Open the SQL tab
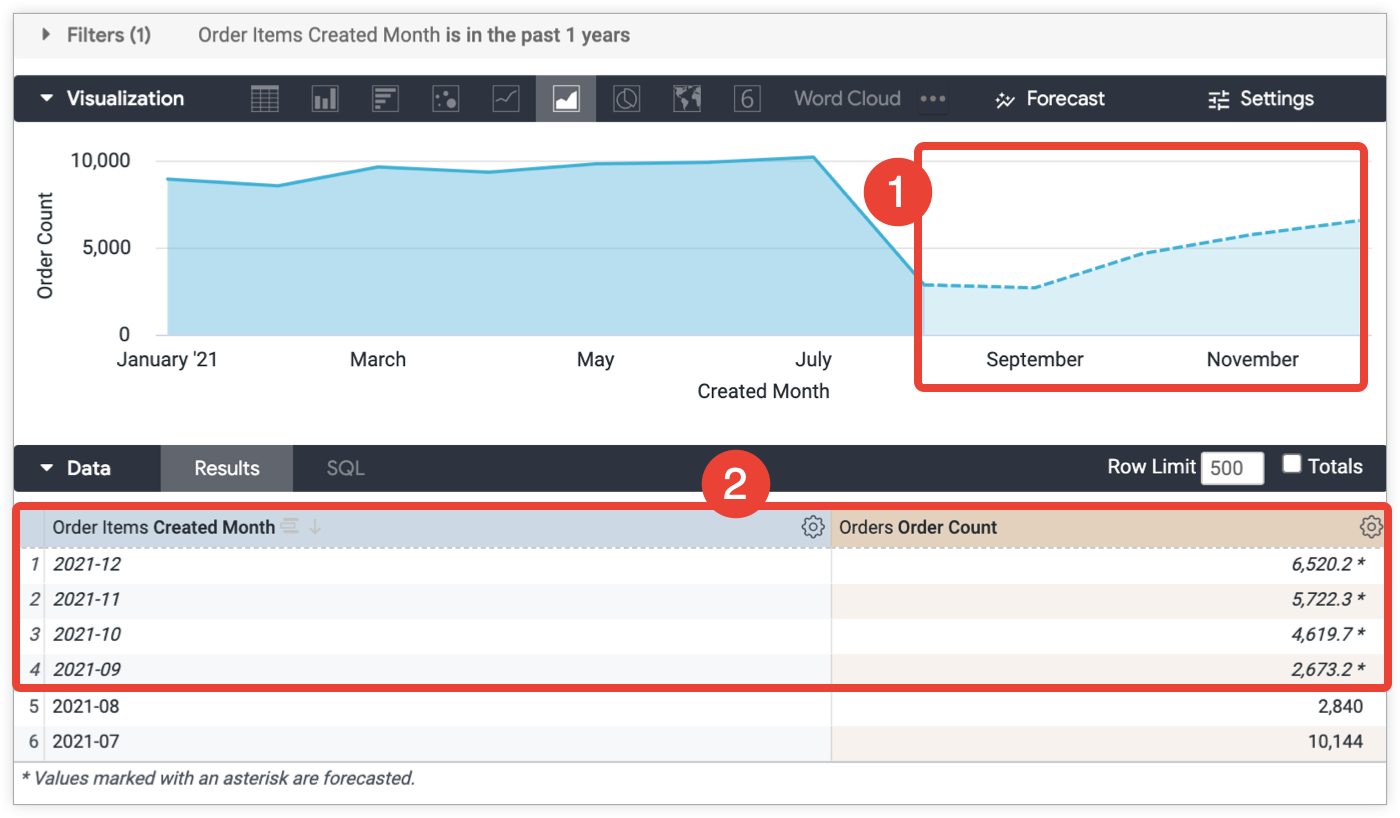This screenshot has width=1400, height=818. [345, 468]
